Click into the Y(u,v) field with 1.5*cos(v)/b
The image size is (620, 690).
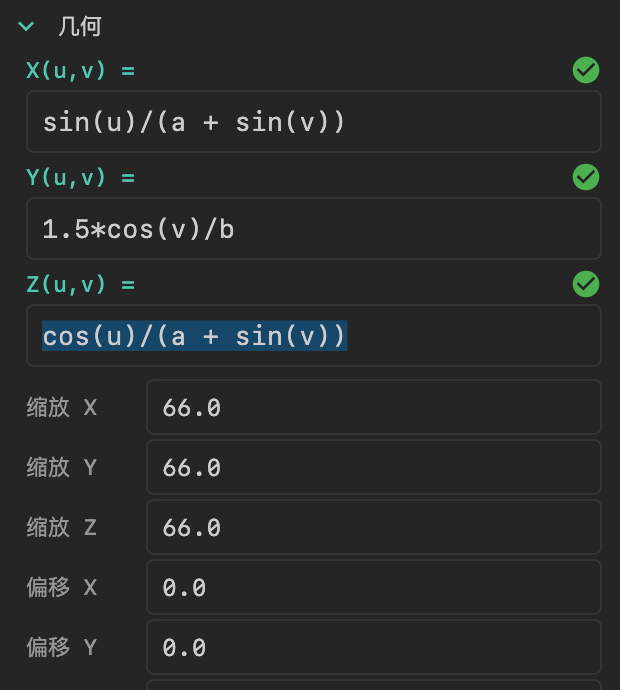pos(313,229)
